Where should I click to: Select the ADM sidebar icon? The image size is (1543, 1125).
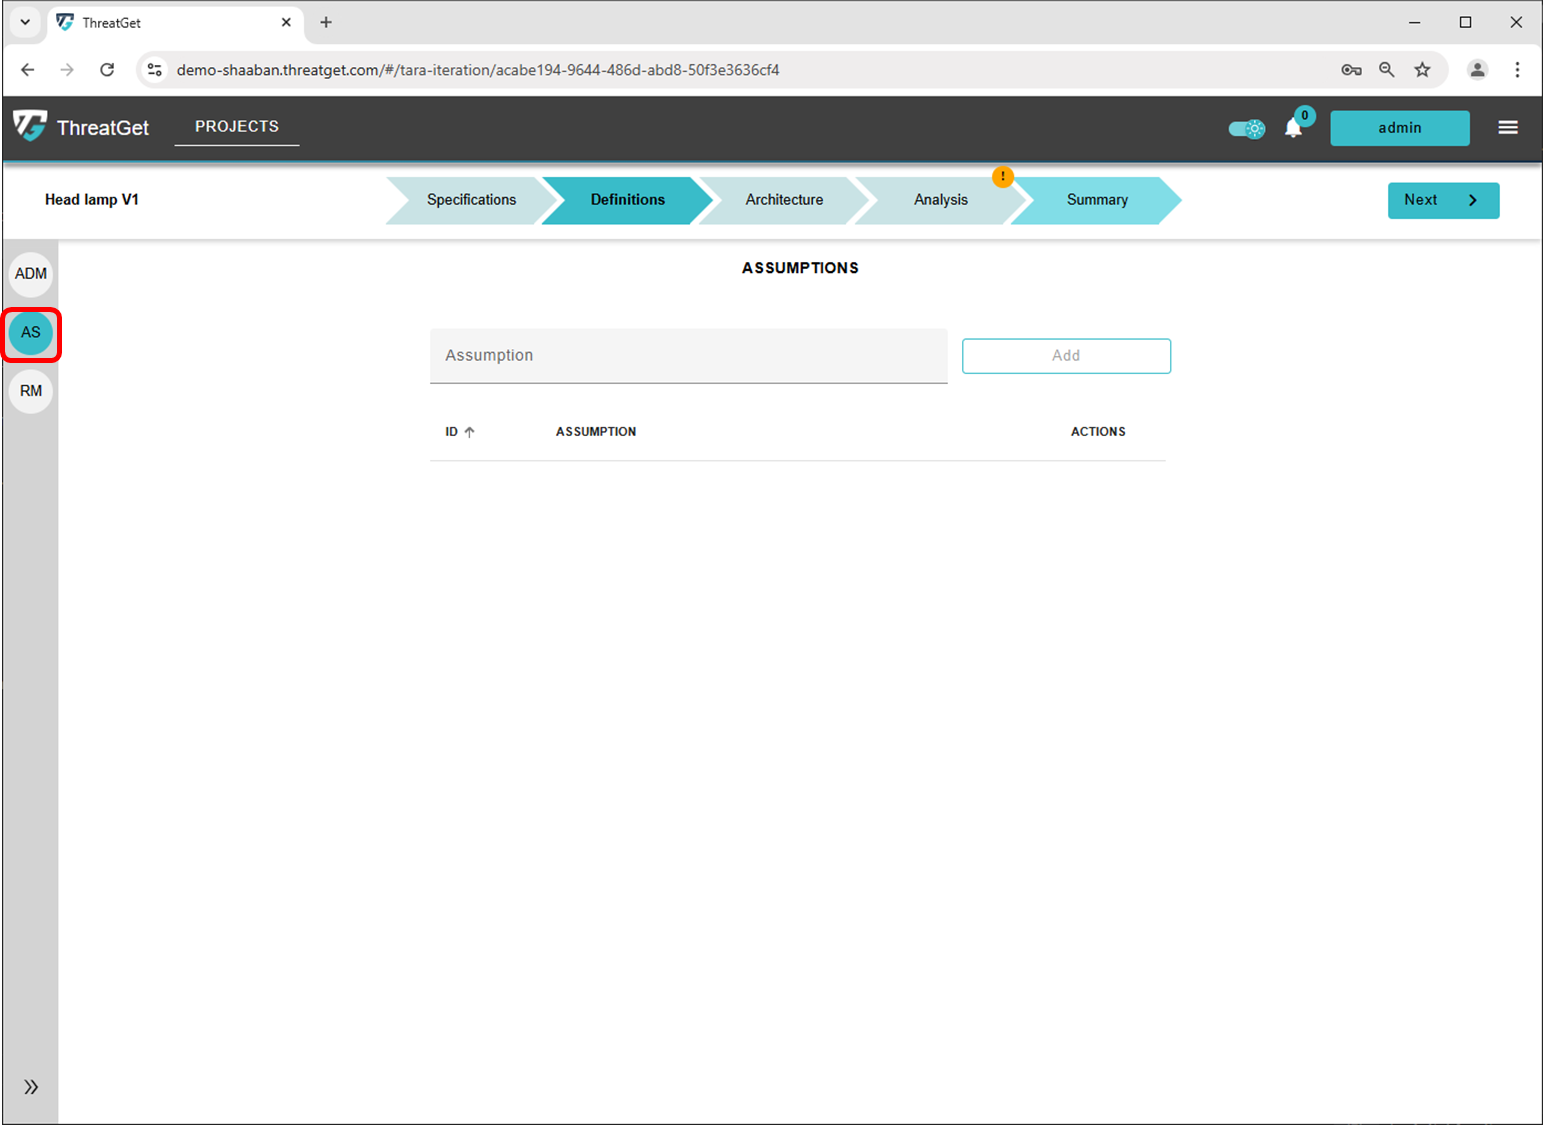click(31, 274)
